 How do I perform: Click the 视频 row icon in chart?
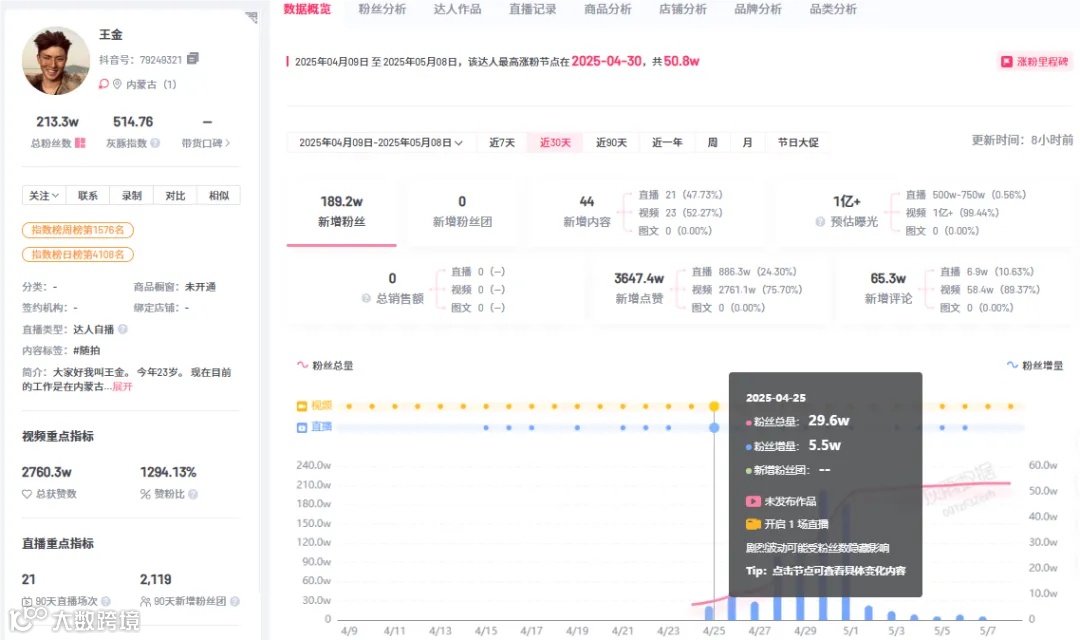tap(302, 406)
